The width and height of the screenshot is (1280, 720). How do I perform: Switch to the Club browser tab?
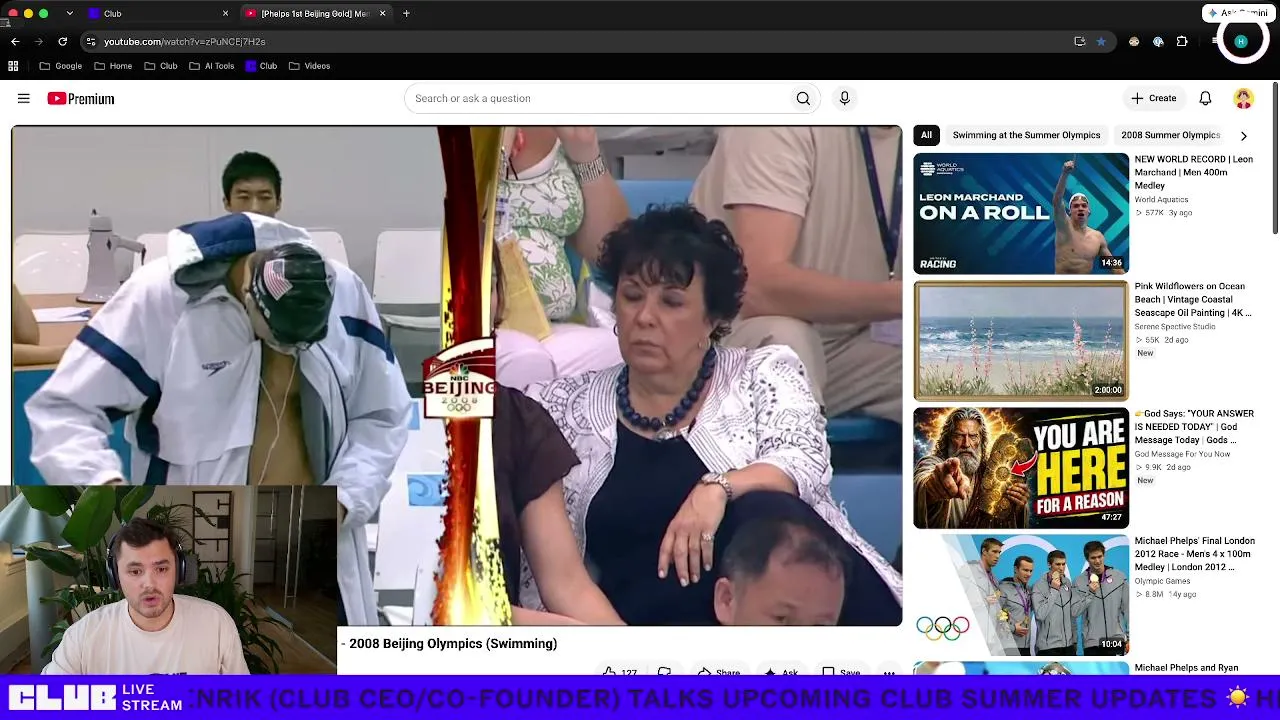158,13
